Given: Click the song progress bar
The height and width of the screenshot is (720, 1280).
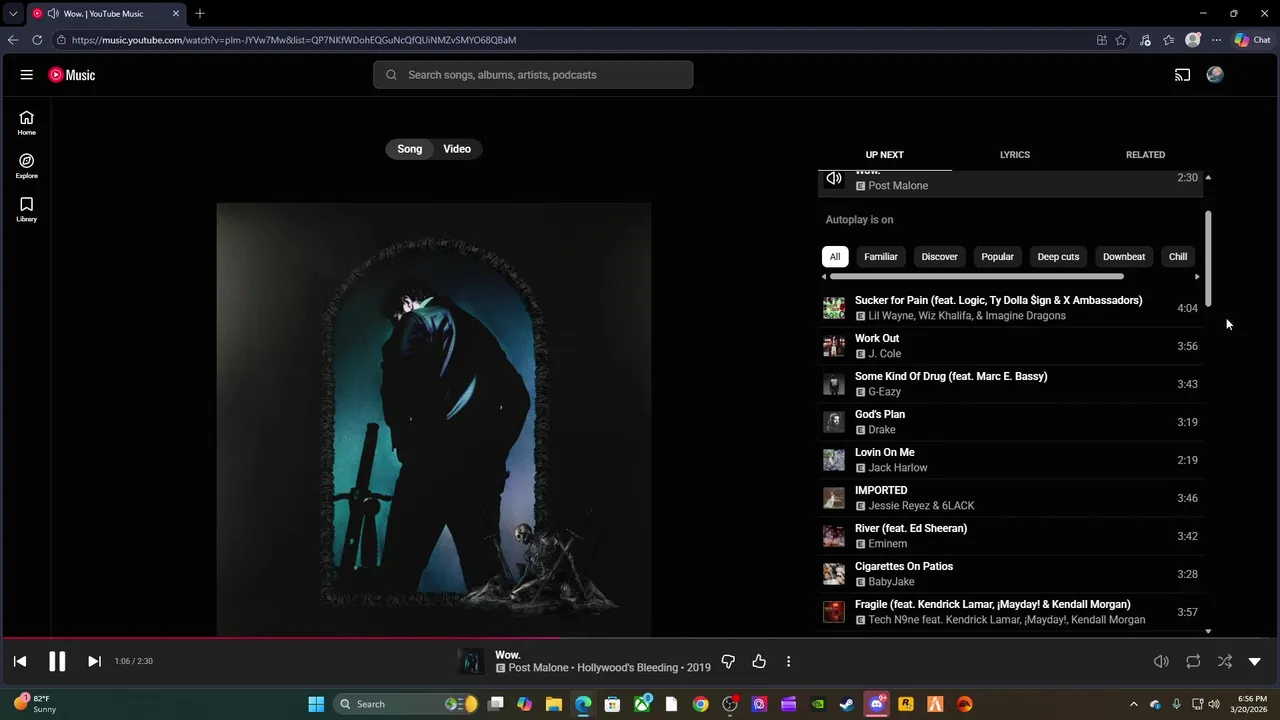Looking at the screenshot, I should point(640,637).
